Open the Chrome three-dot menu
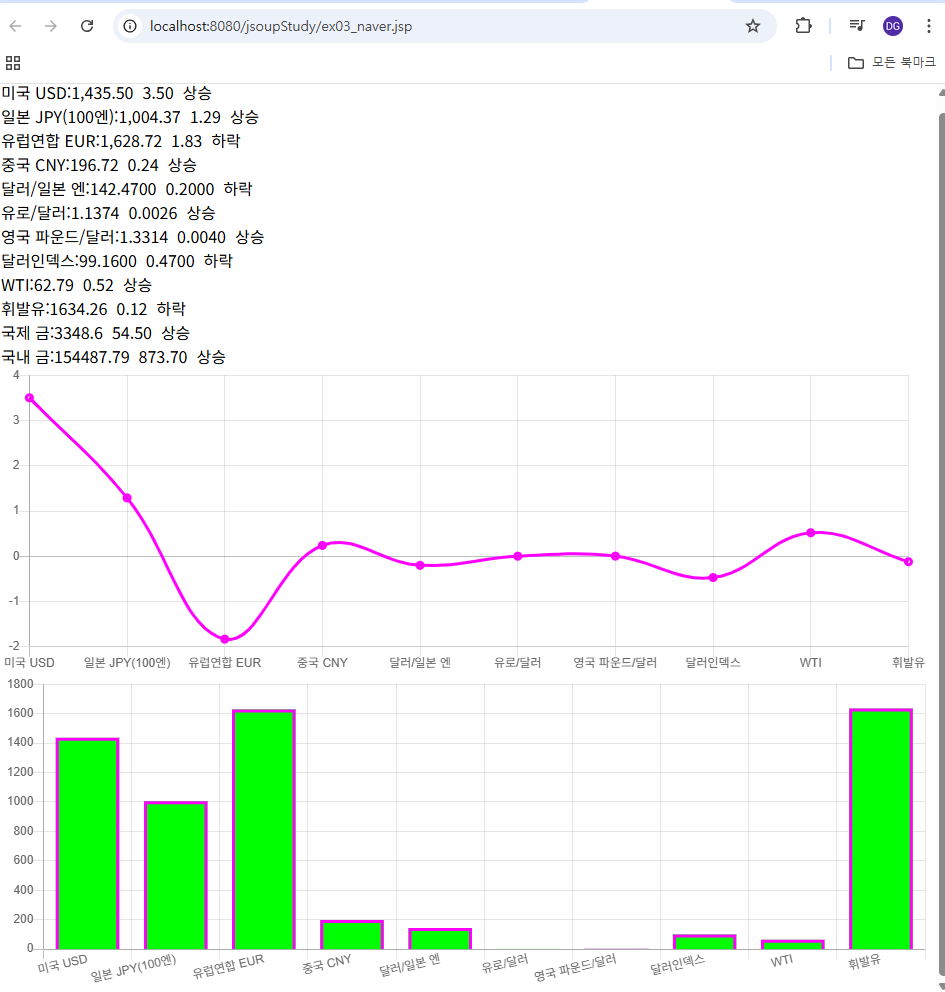The image size is (945, 992). pos(929,26)
